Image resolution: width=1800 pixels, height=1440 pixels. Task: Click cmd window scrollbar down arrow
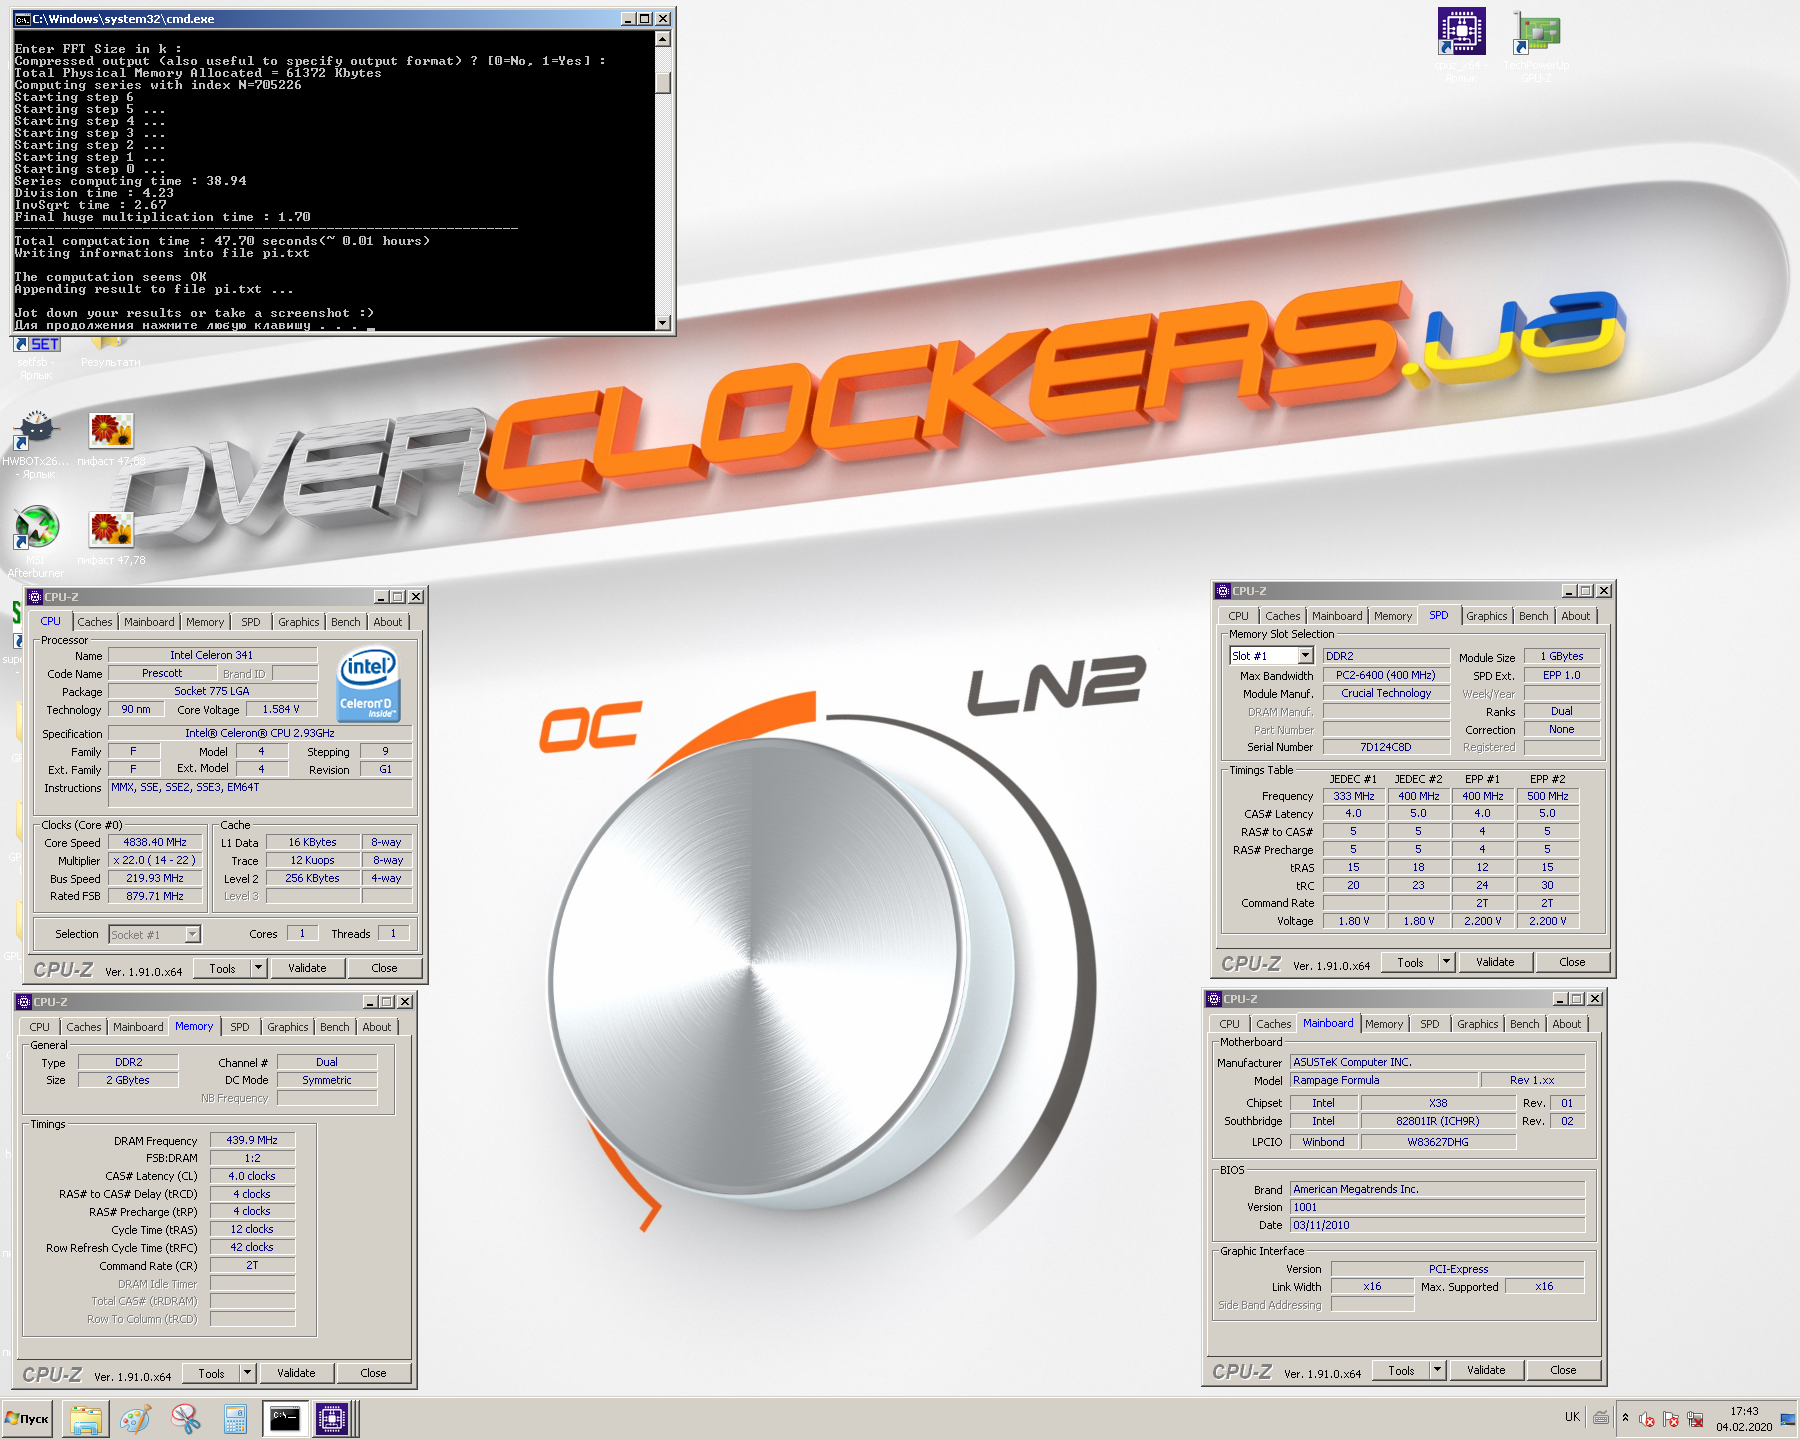[662, 322]
